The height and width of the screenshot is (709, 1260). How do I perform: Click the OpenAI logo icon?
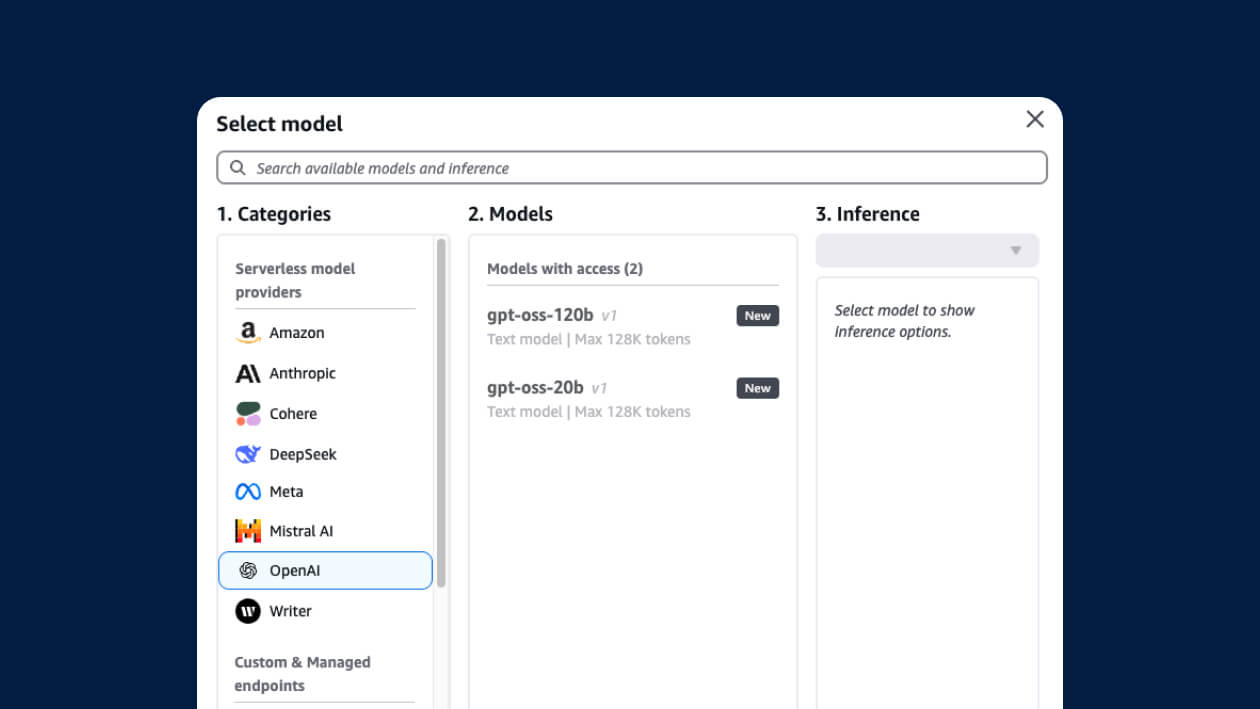click(248, 571)
